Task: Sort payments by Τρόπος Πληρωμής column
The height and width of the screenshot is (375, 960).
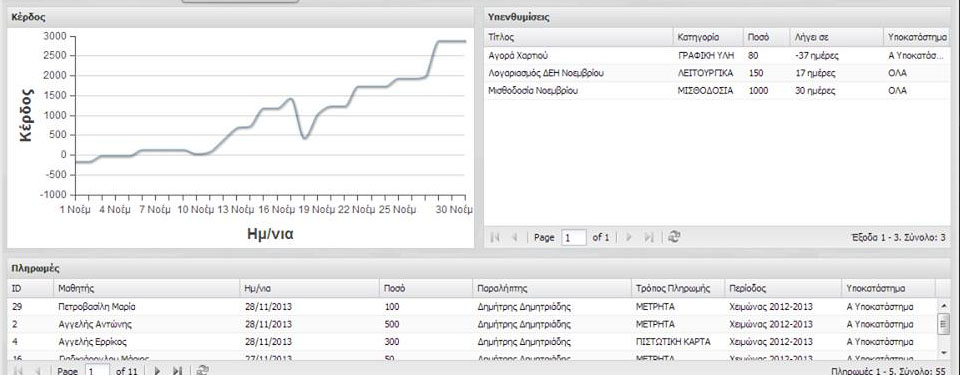Action: point(678,288)
